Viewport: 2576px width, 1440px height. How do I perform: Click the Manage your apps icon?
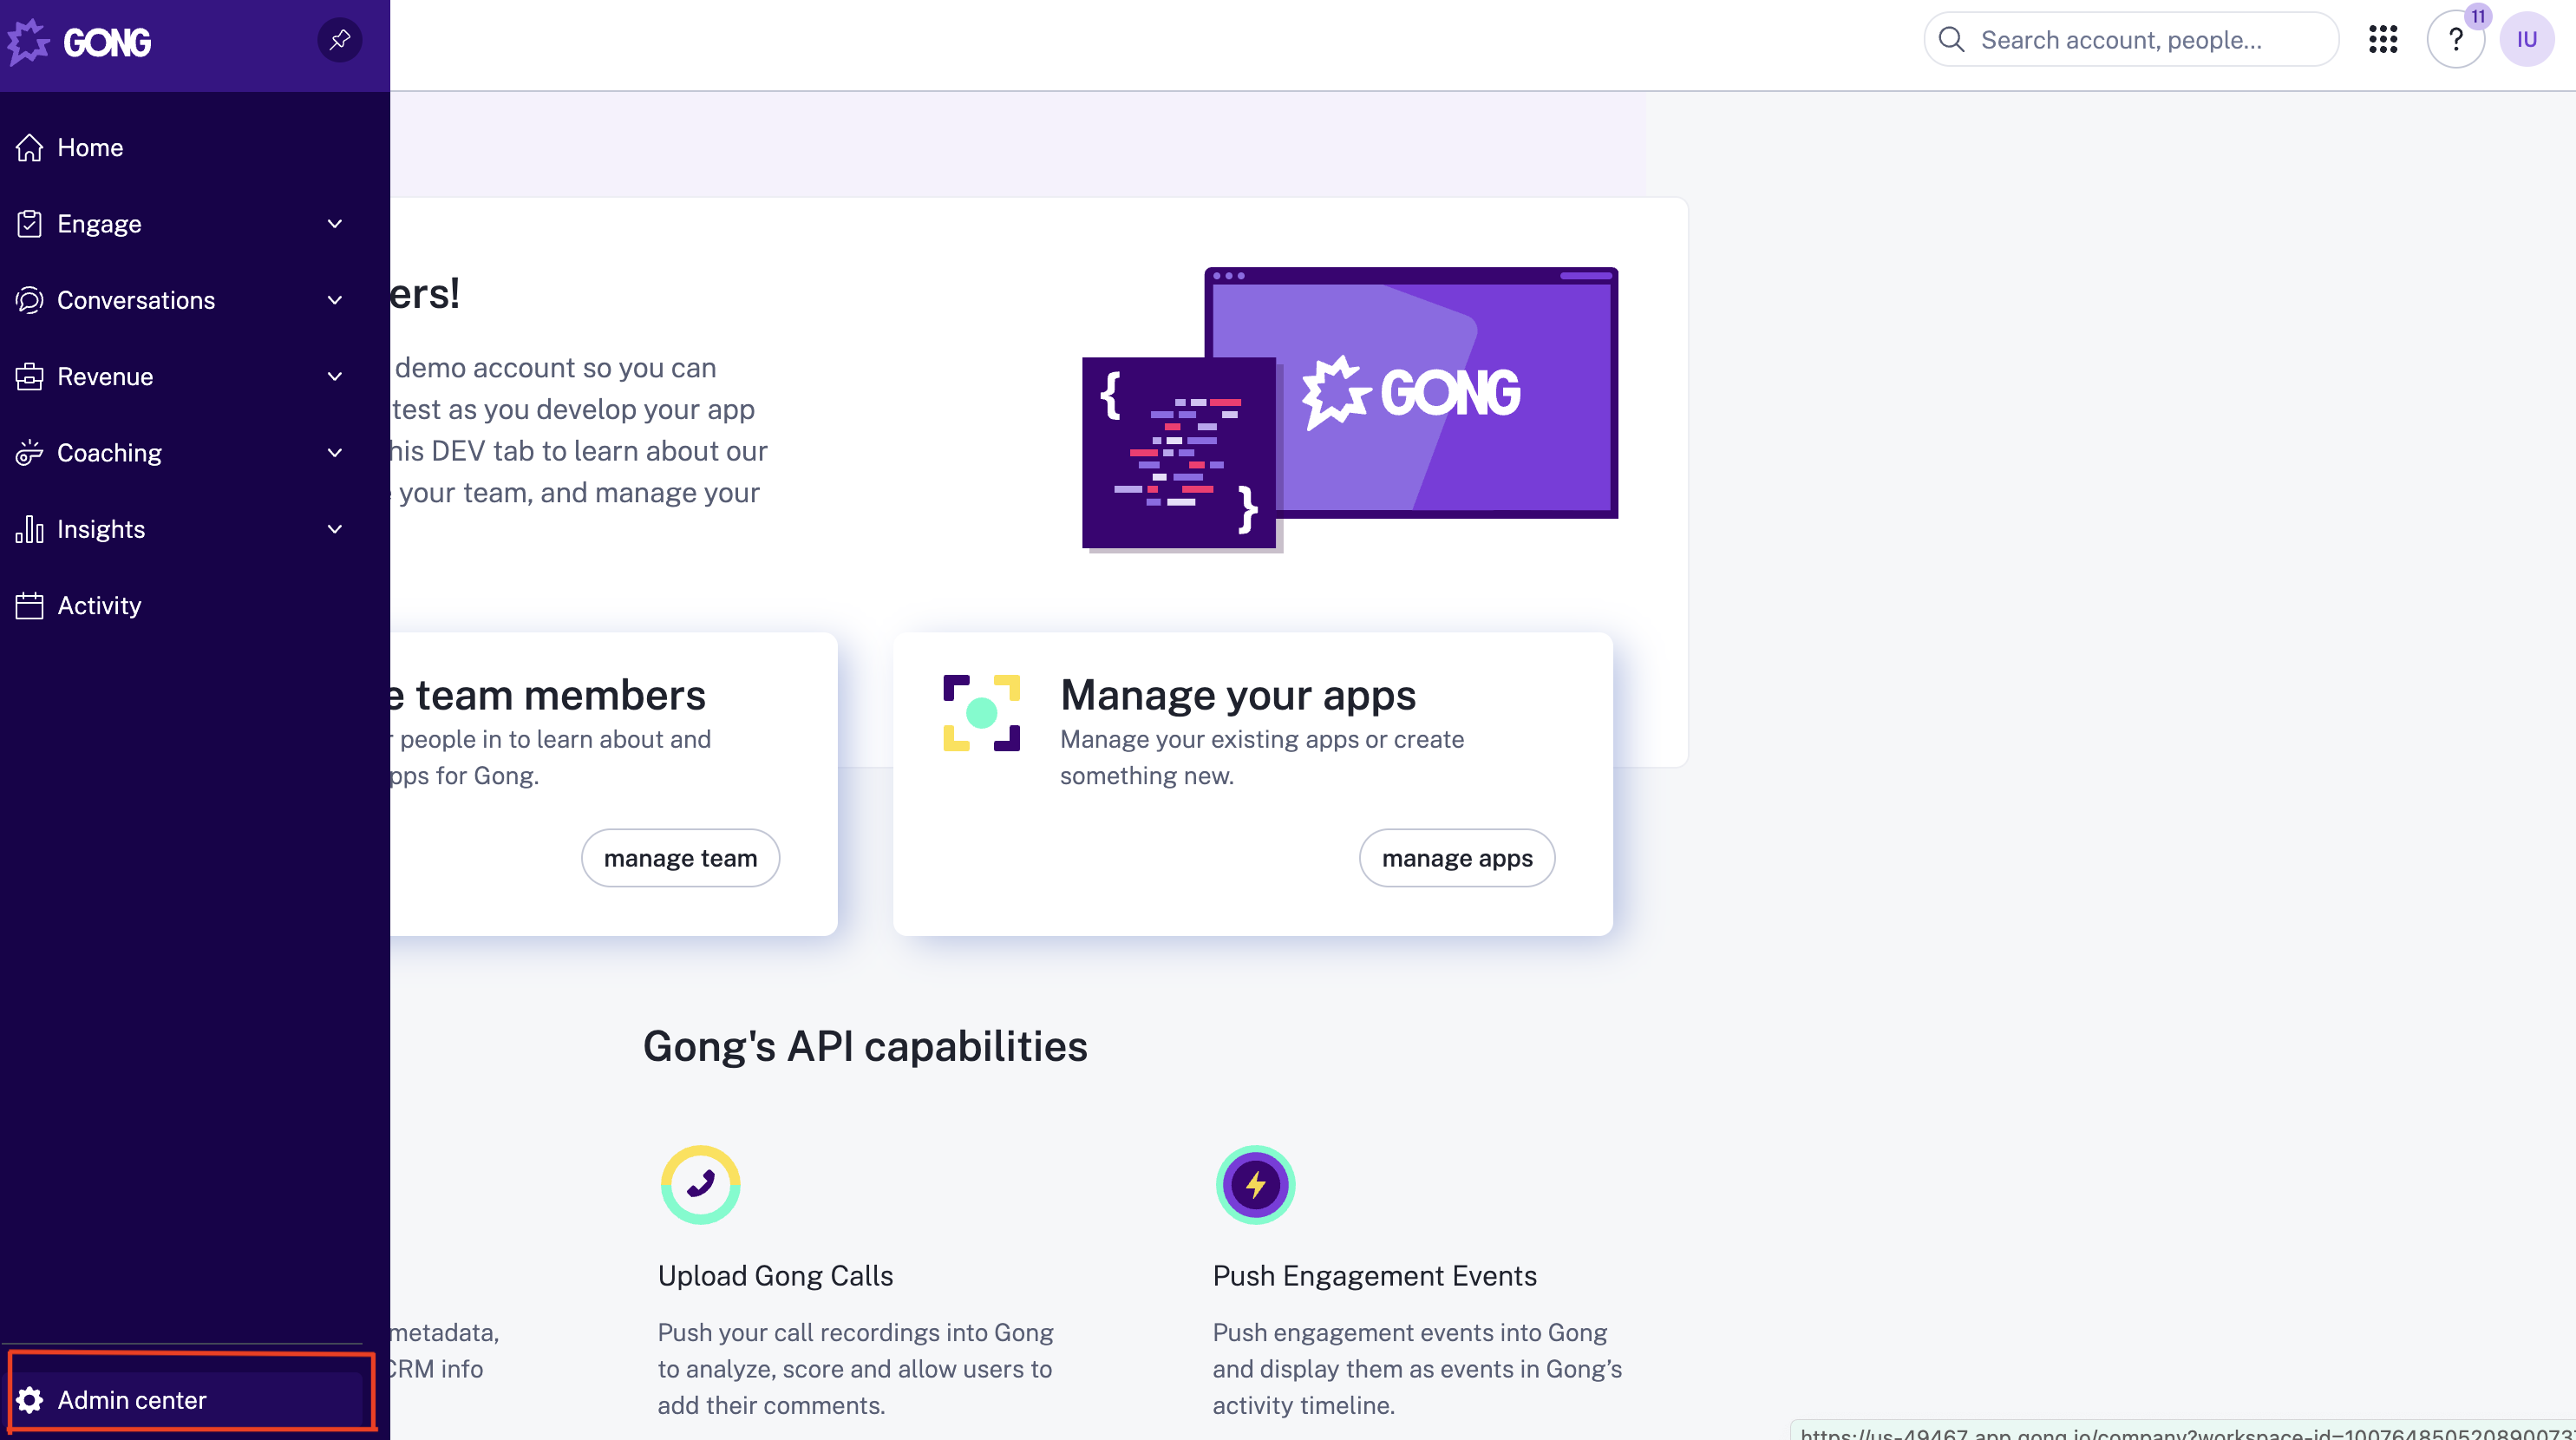pyautogui.click(x=981, y=713)
